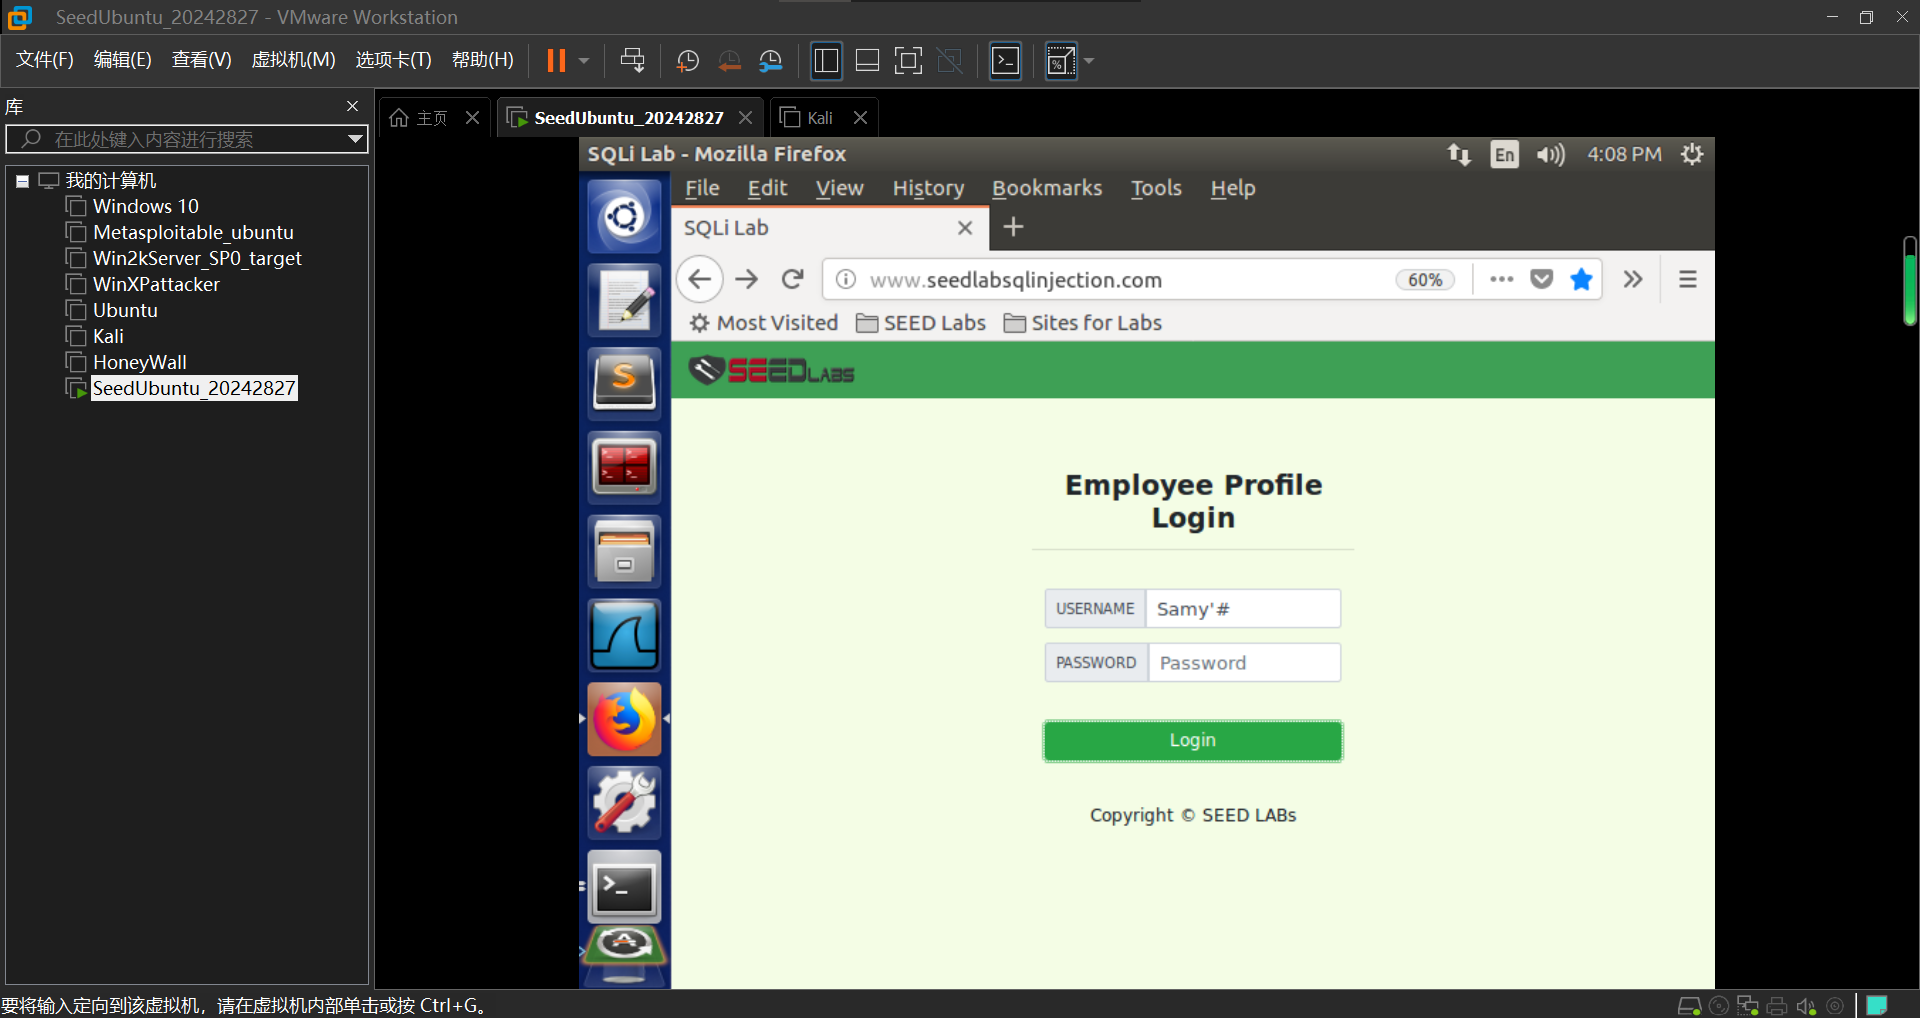The width and height of the screenshot is (1920, 1018).
Task: Open the Firefox hamburger menu
Action: pyautogui.click(x=1688, y=279)
